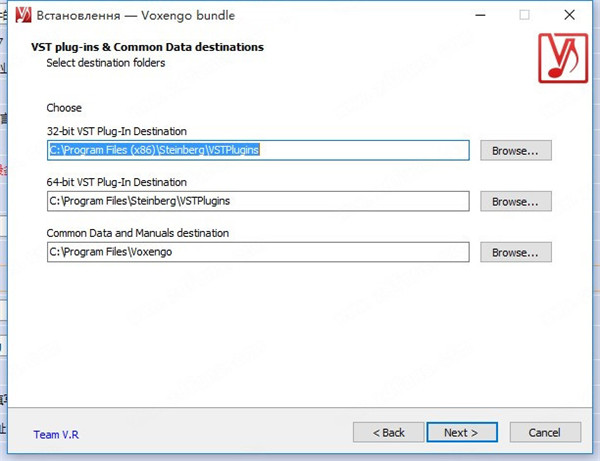Click the 'Common Data and Manuals destination' label

coord(137,233)
